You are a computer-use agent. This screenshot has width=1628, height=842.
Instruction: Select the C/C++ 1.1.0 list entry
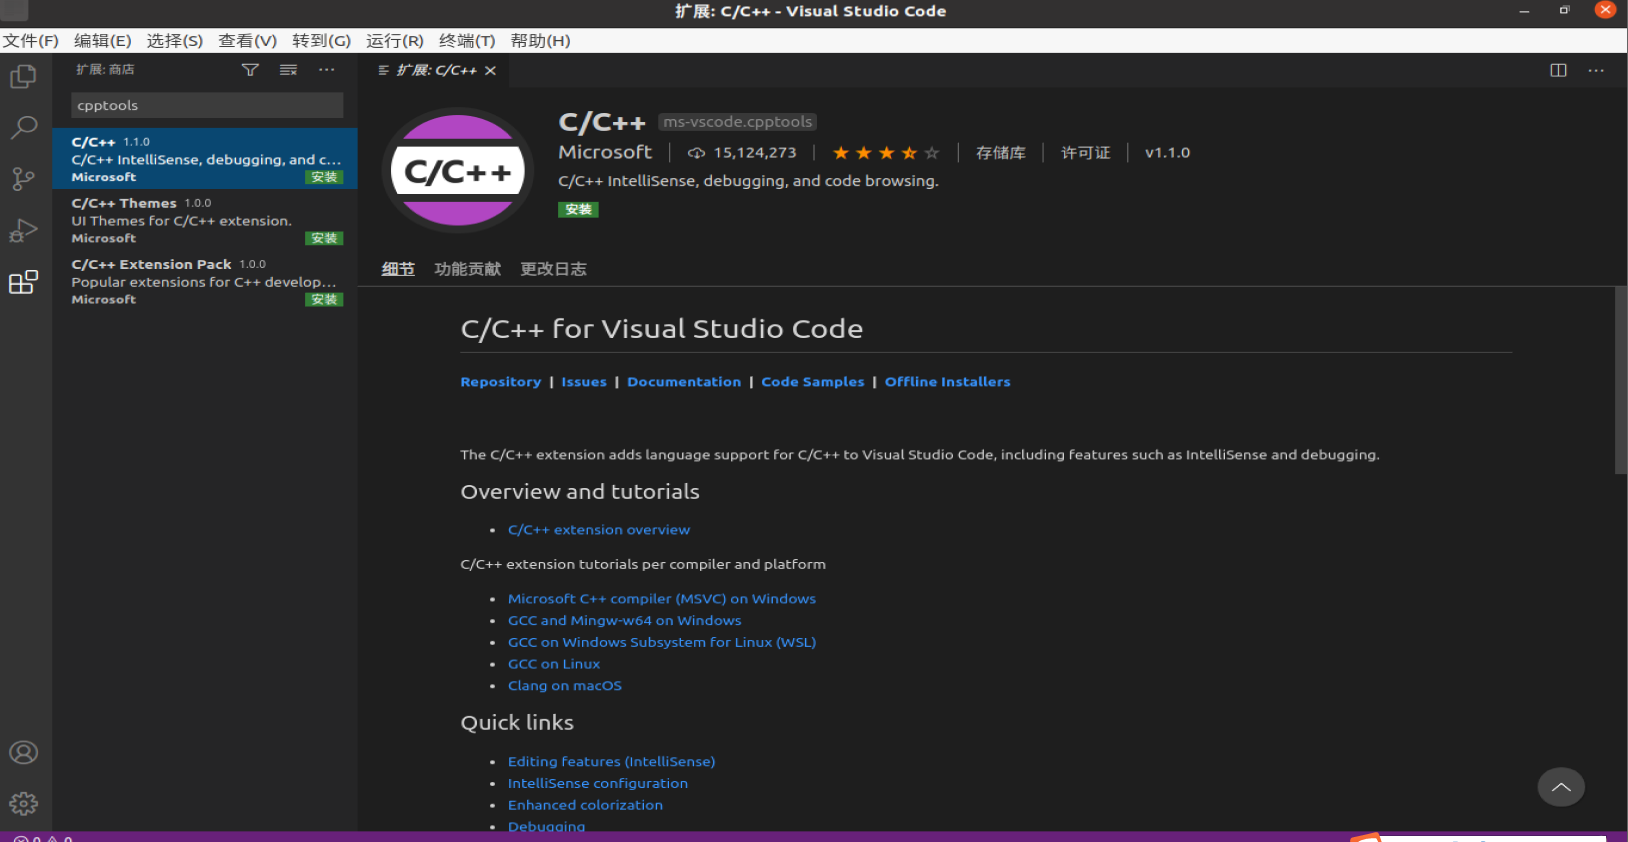pyautogui.click(x=205, y=159)
